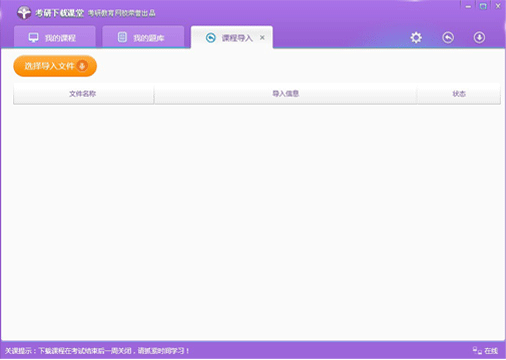Click the 文件名称 column header
506x360 pixels.
click(x=83, y=94)
